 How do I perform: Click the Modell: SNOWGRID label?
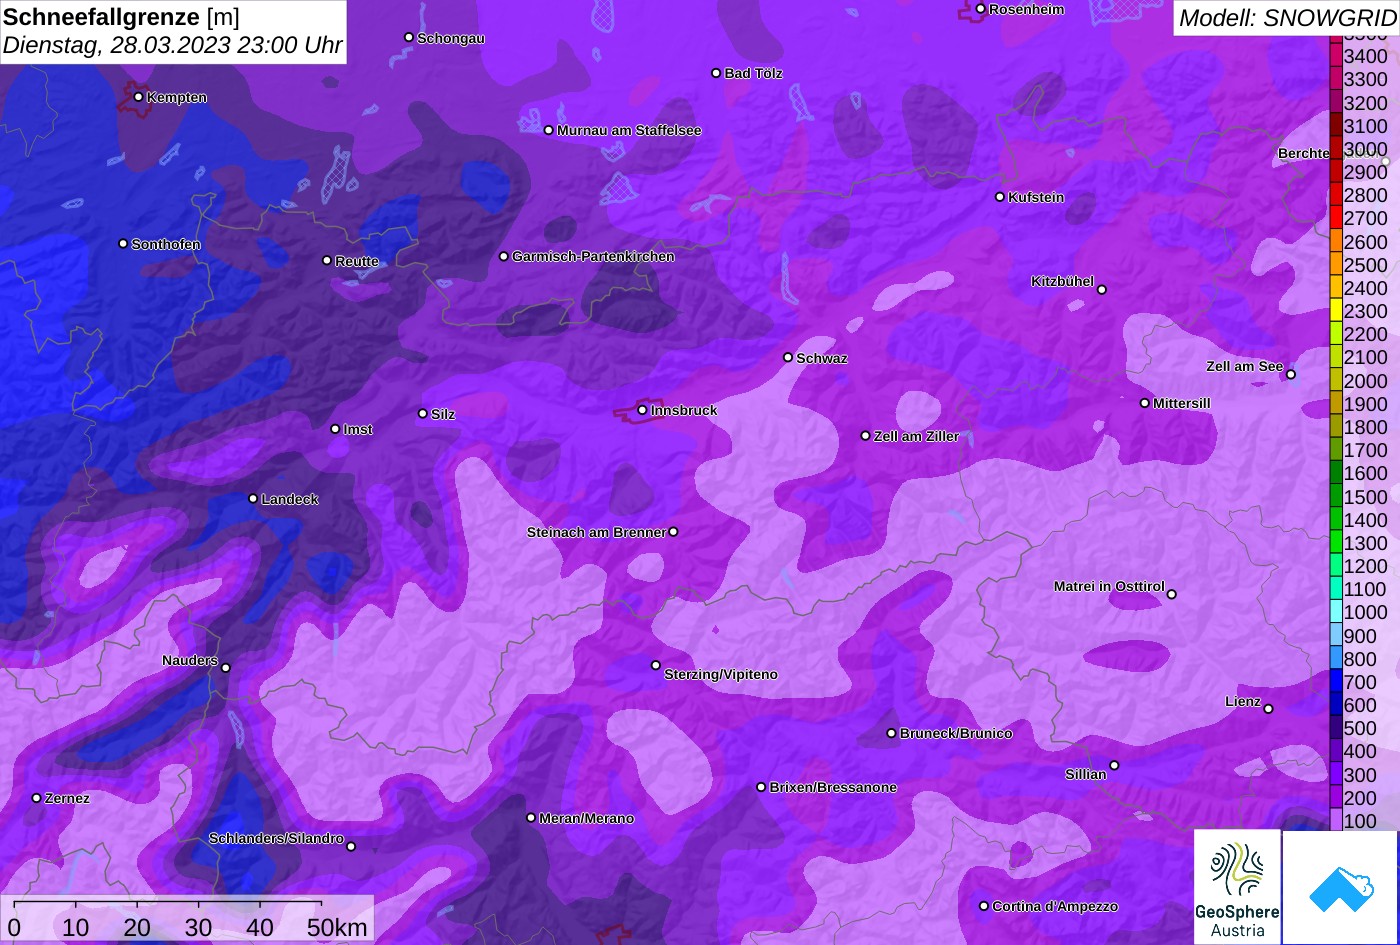1287,18
